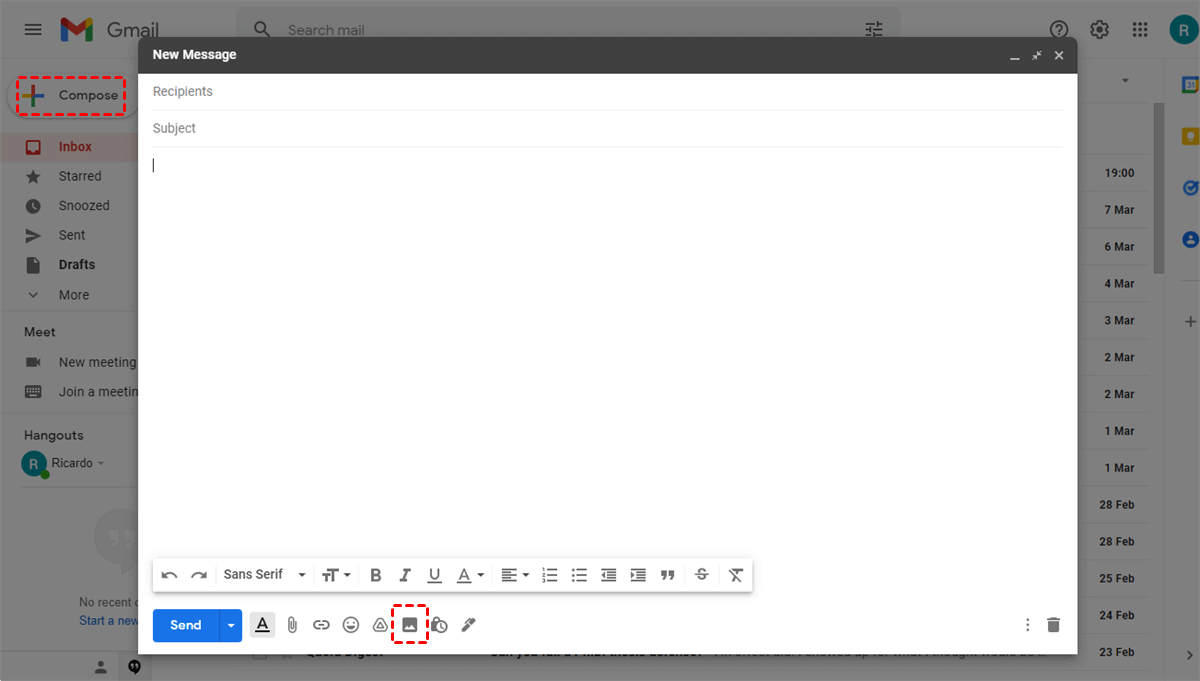Insert an emoji

tap(351, 625)
